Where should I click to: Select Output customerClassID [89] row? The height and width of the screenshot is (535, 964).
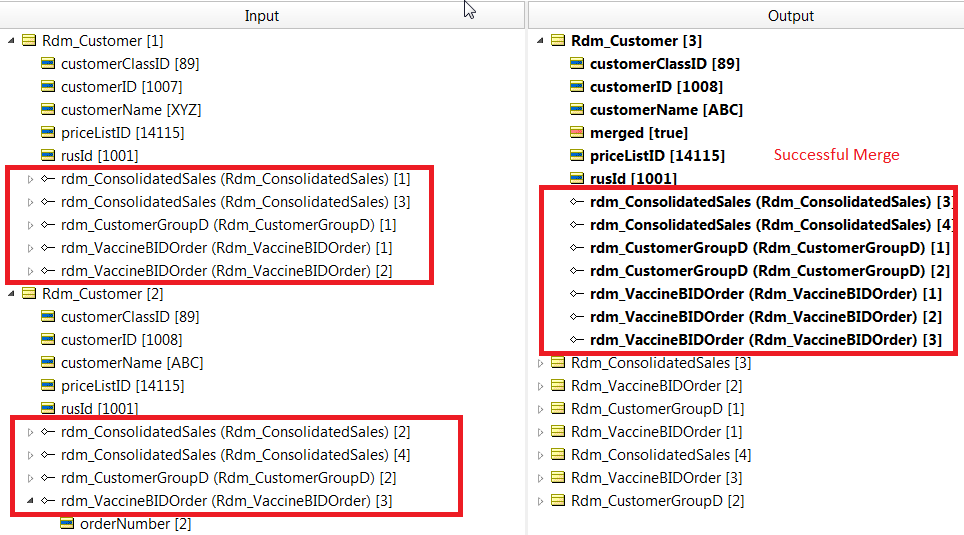click(x=665, y=63)
